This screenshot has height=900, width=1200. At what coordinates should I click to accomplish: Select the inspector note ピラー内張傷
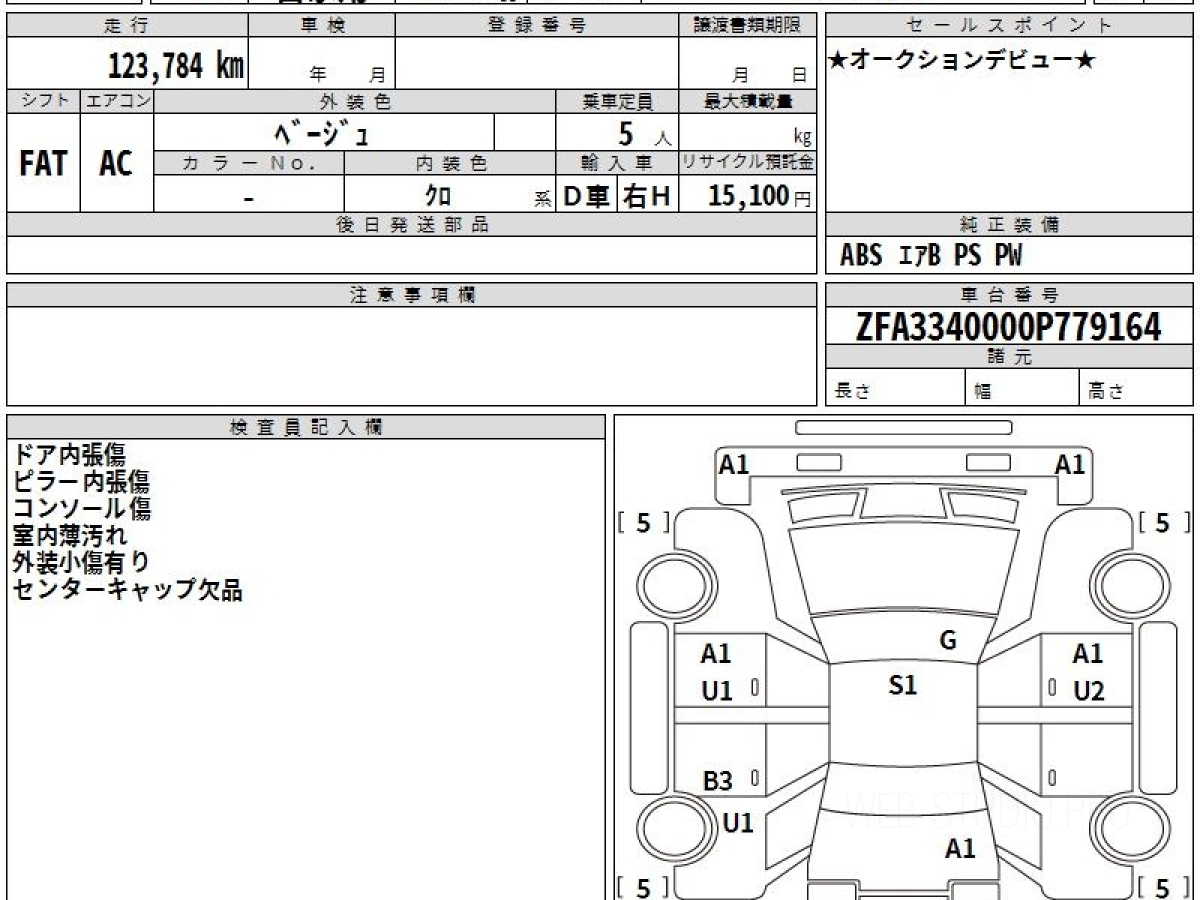coord(81,482)
